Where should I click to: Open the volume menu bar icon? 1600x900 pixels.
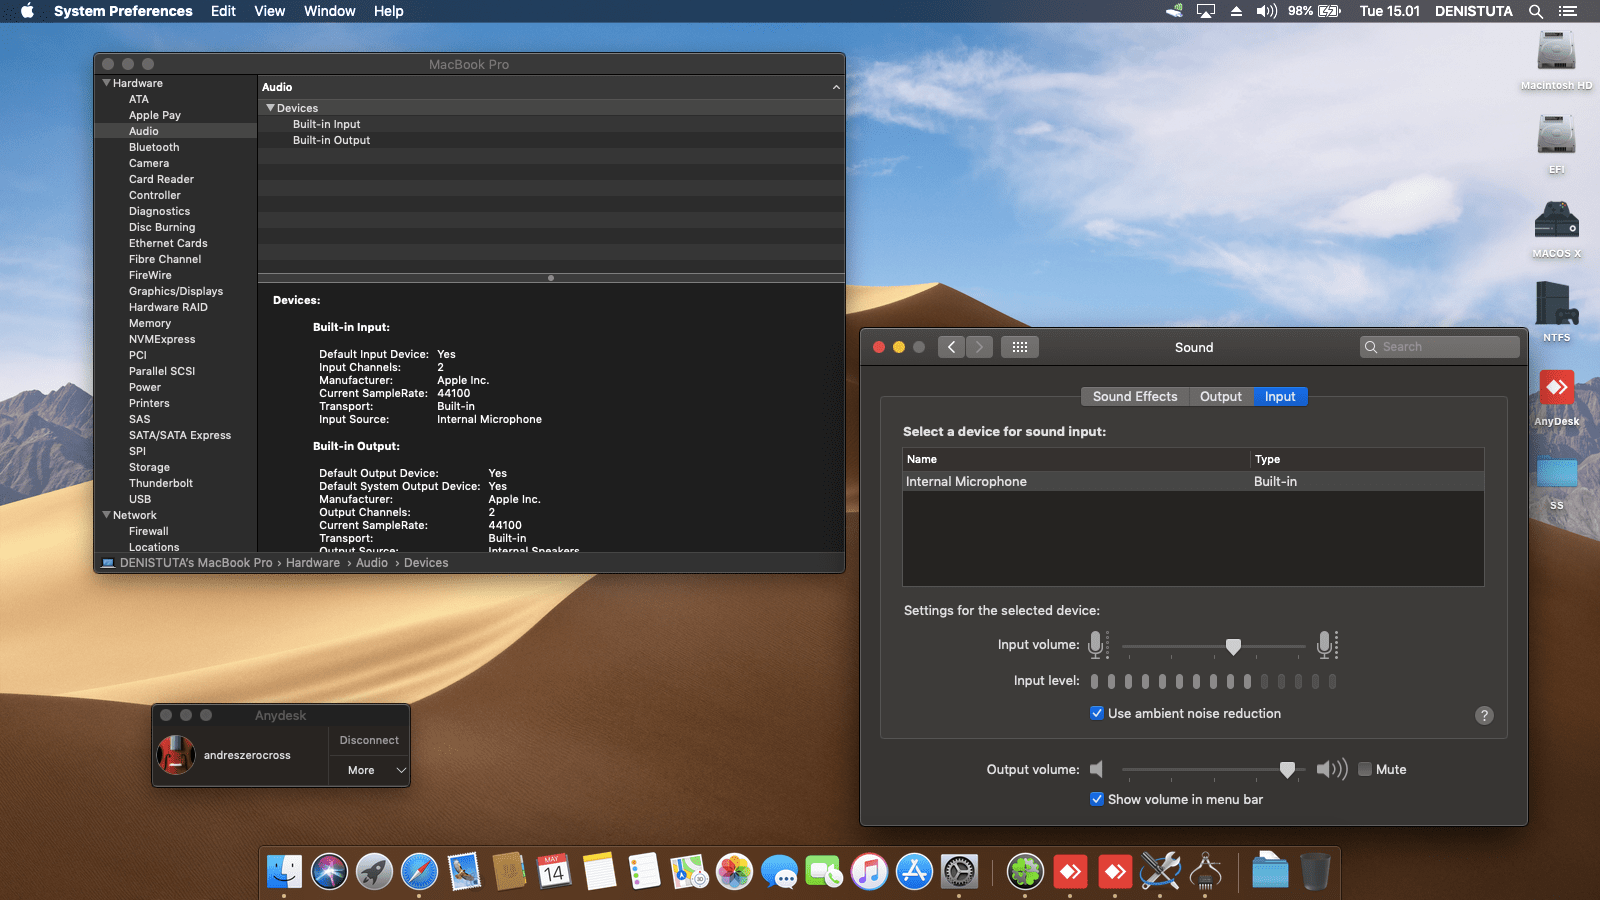[x=1267, y=11]
